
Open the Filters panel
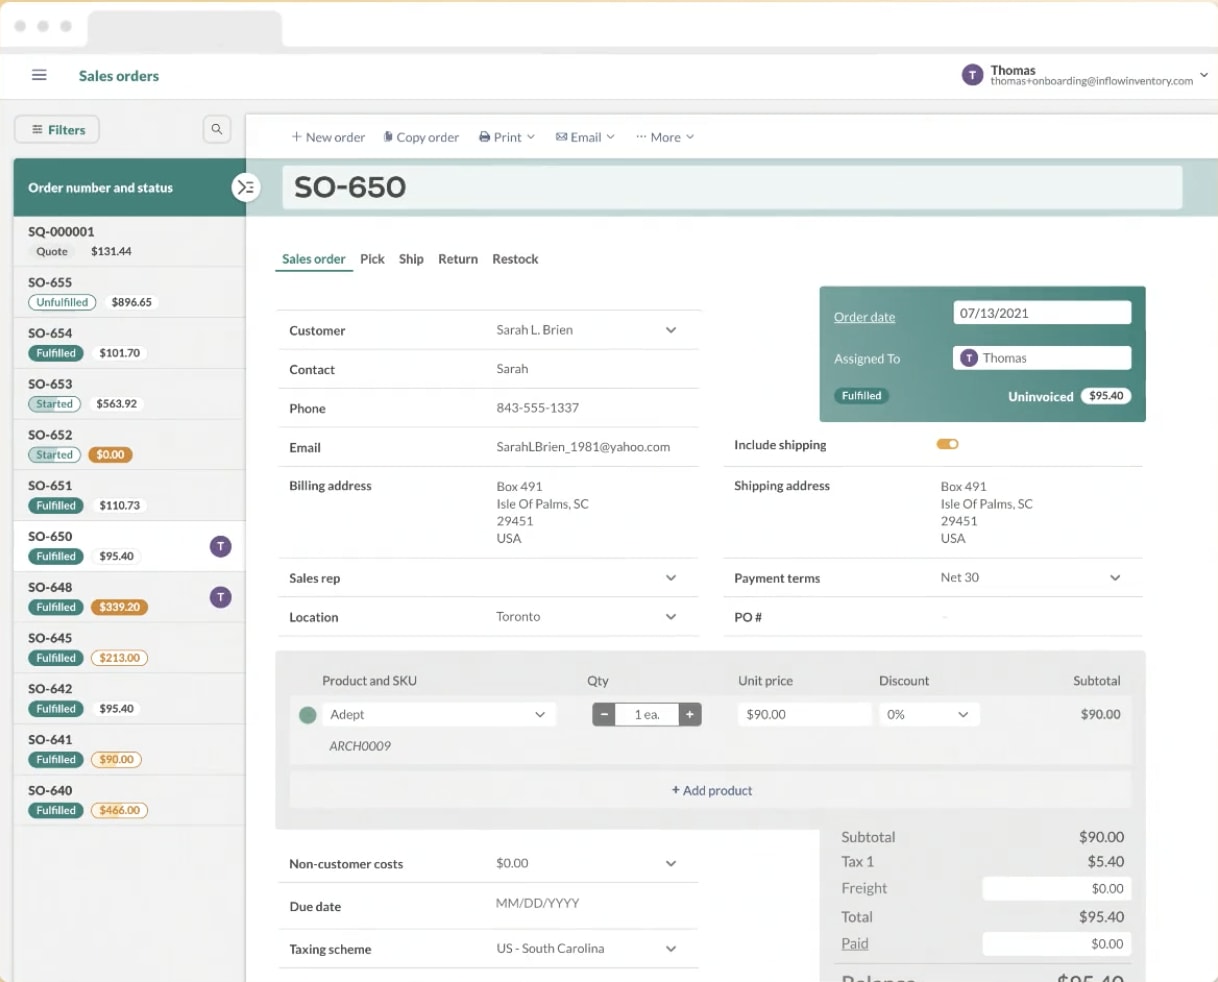click(x=56, y=128)
